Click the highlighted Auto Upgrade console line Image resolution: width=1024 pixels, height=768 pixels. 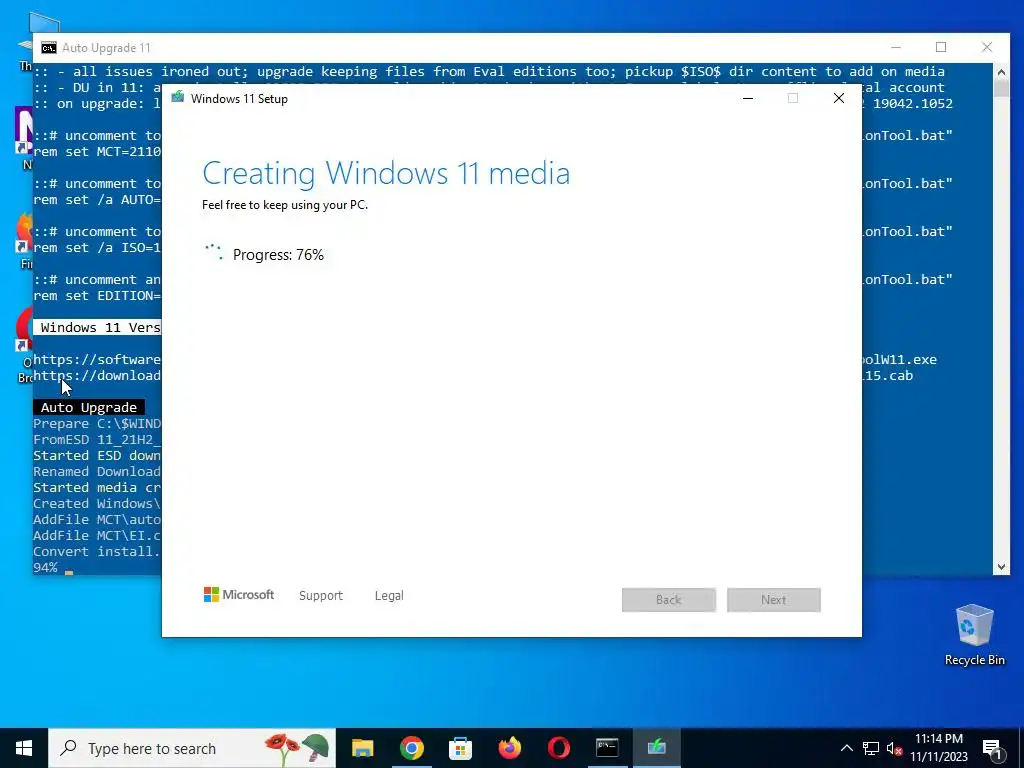point(89,408)
